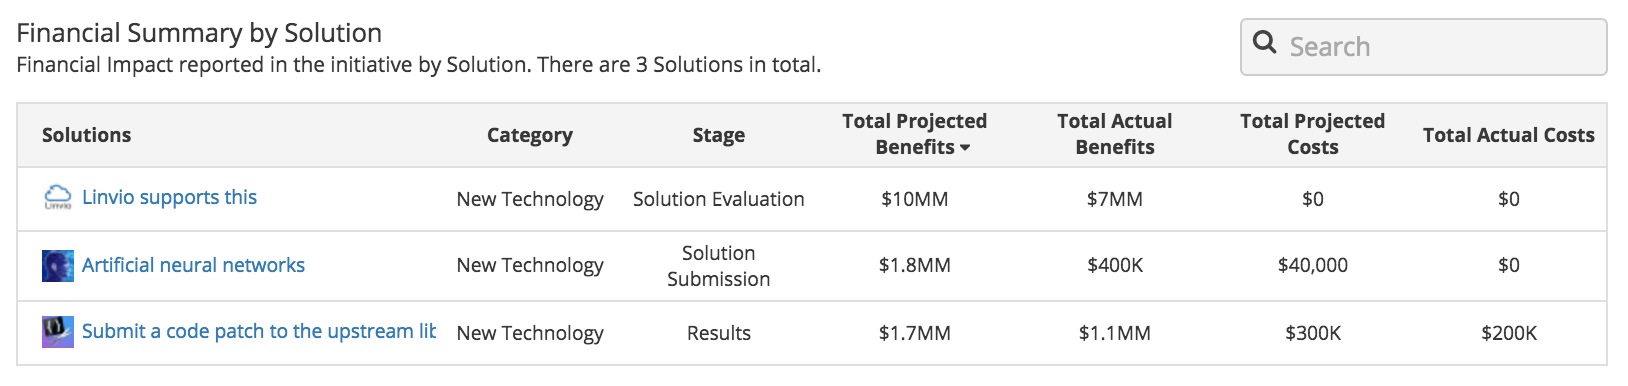The height and width of the screenshot is (386, 1628).
Task: Click the Results stage cell
Action: [x=719, y=333]
